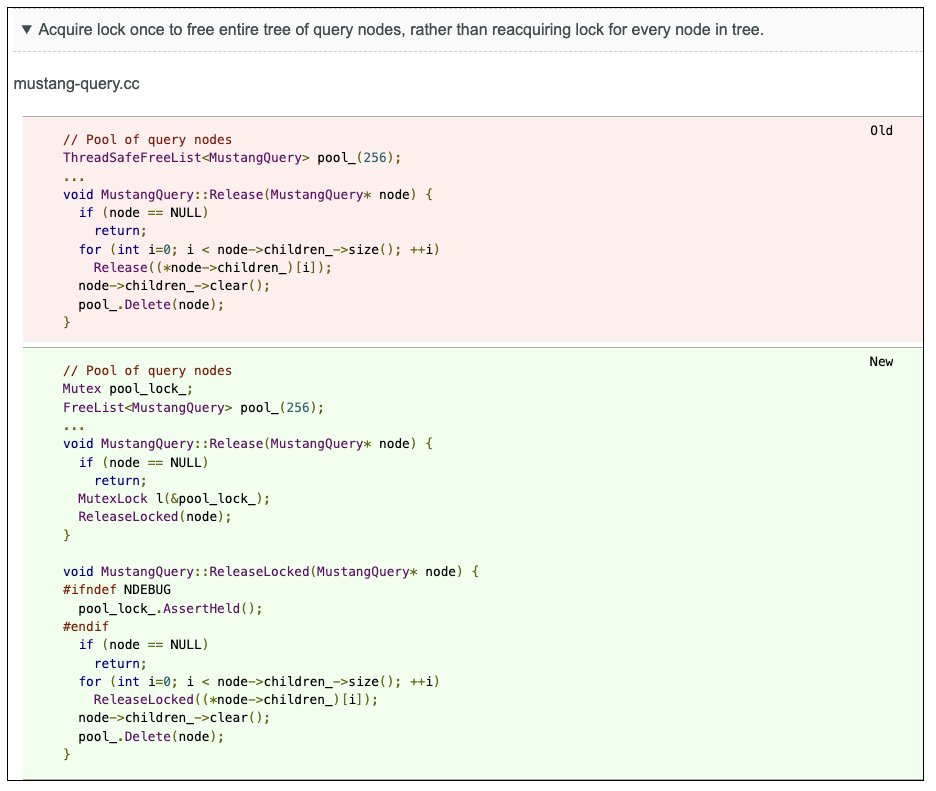Click the "Old" label in red block
The height and width of the screenshot is (791, 936).
pyautogui.click(x=881, y=131)
